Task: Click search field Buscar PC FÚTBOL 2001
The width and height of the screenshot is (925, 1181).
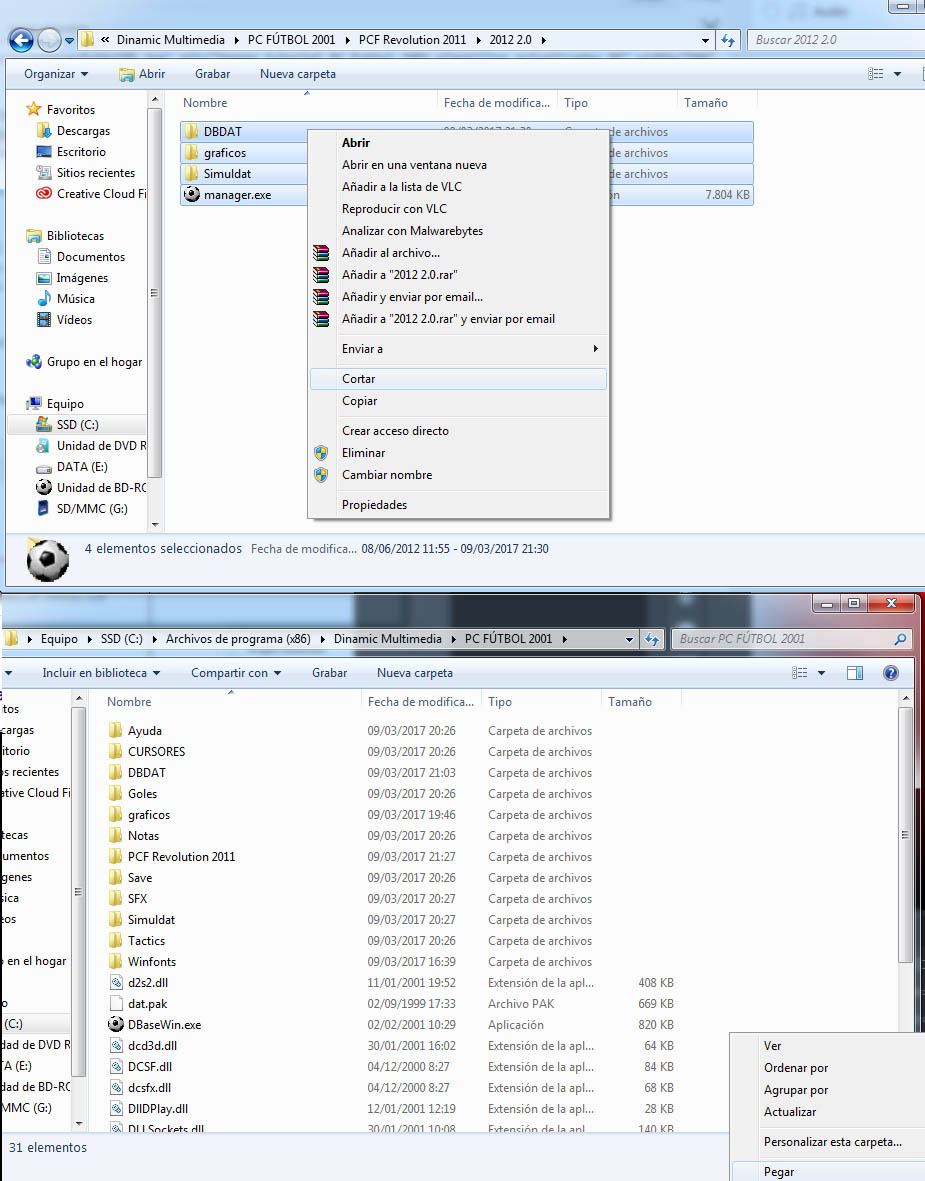Action: click(792, 639)
